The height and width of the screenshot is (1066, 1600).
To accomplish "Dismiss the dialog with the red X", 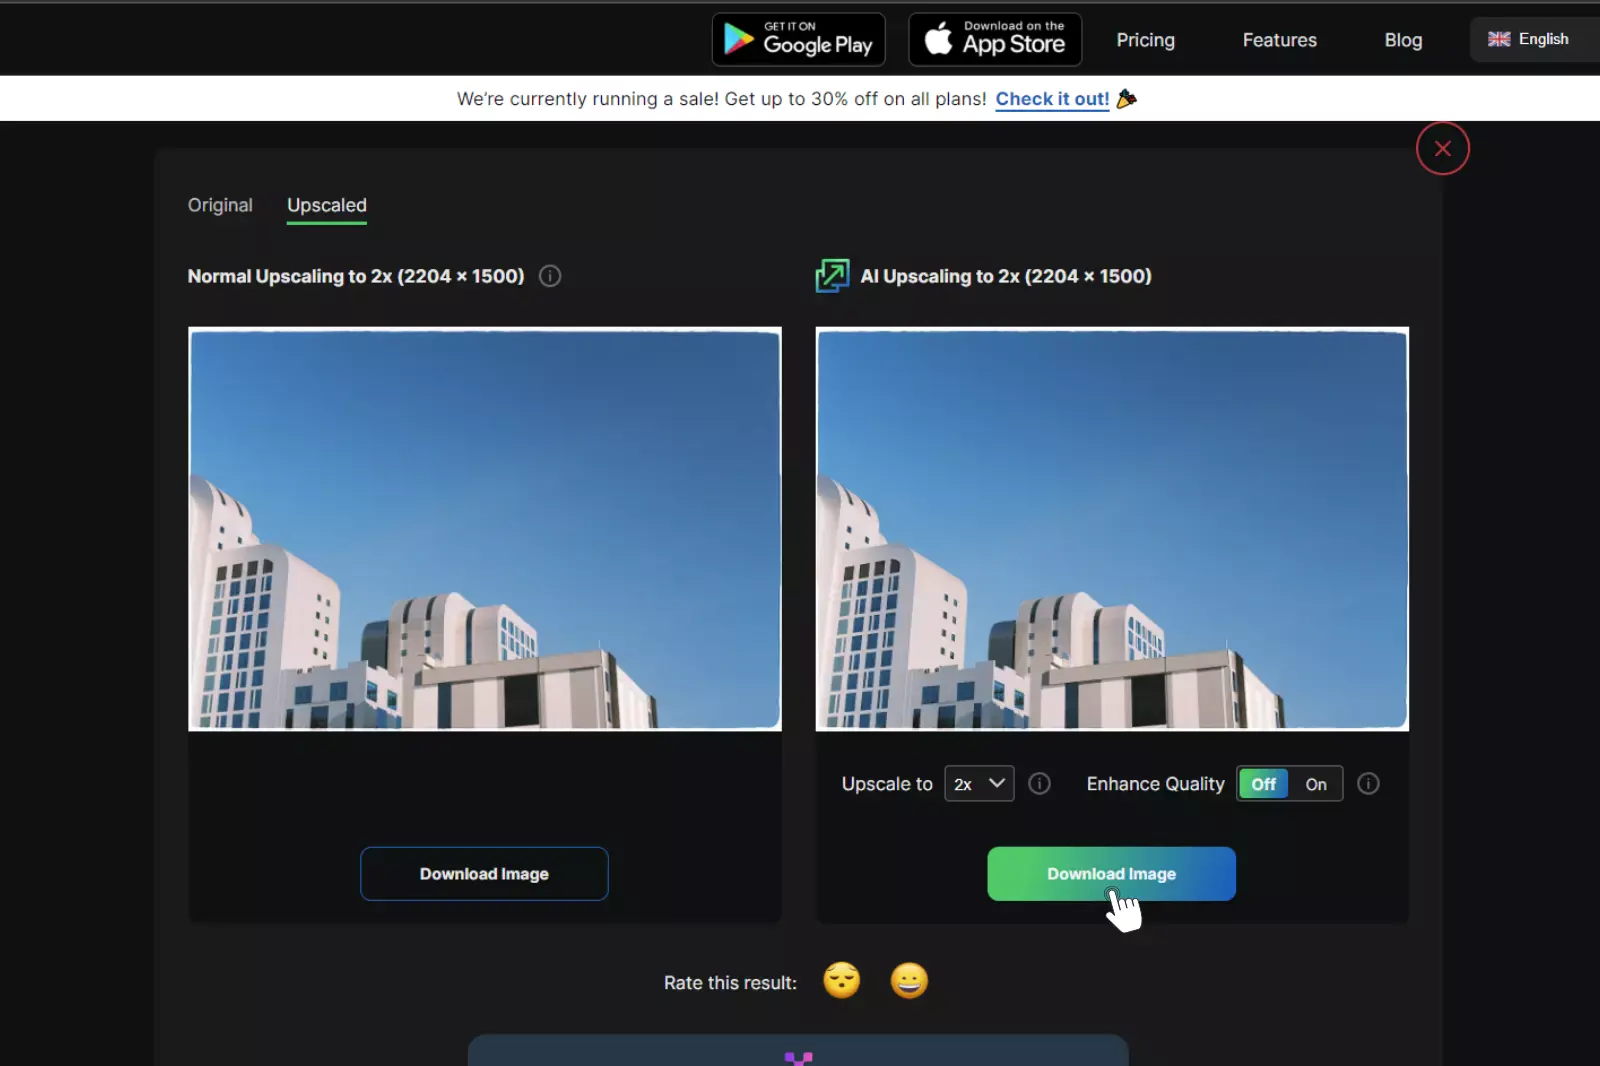I will pyautogui.click(x=1442, y=148).
